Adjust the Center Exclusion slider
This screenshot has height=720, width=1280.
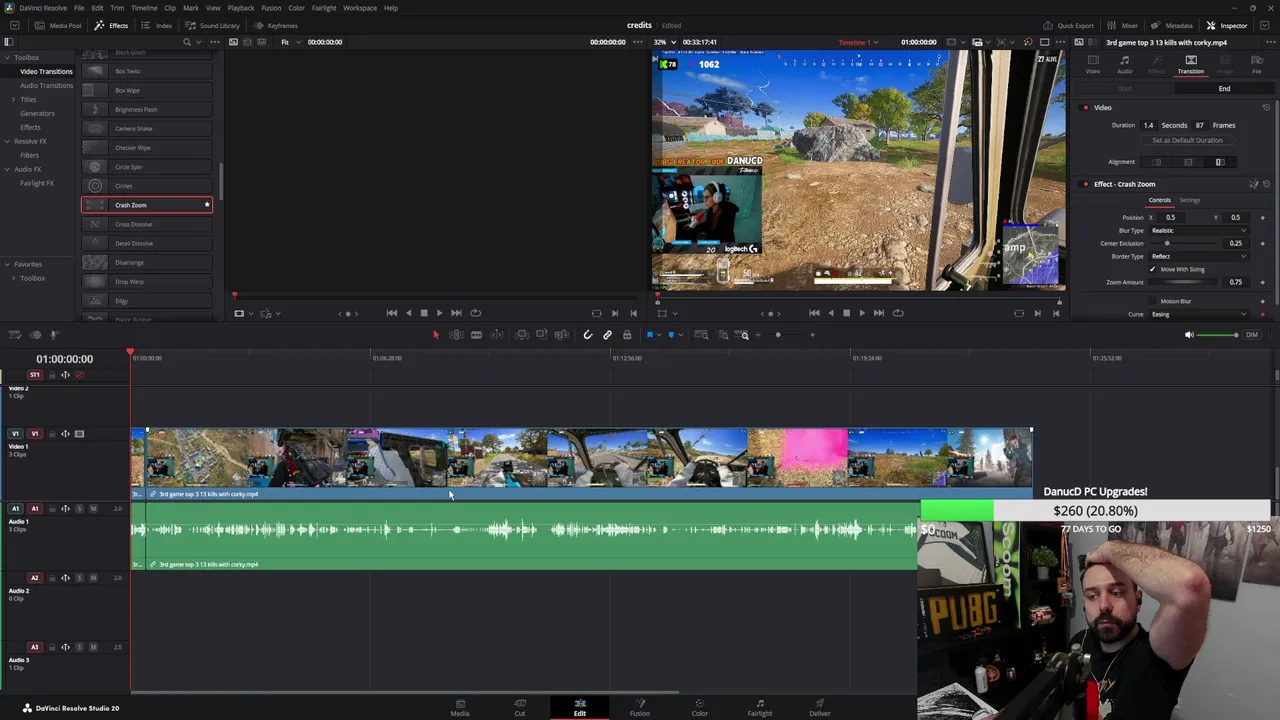[1185, 243]
